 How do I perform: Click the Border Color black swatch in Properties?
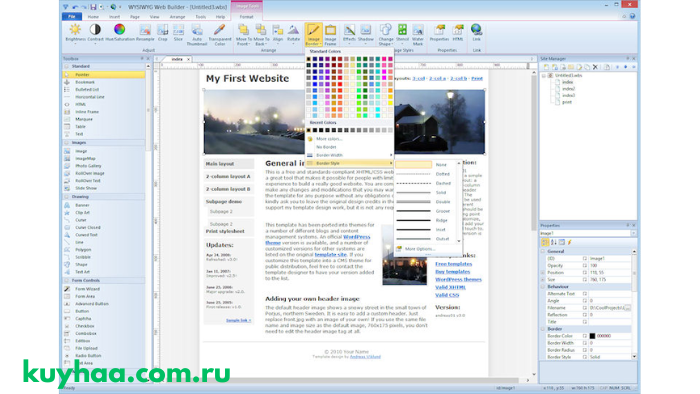[x=592, y=336]
